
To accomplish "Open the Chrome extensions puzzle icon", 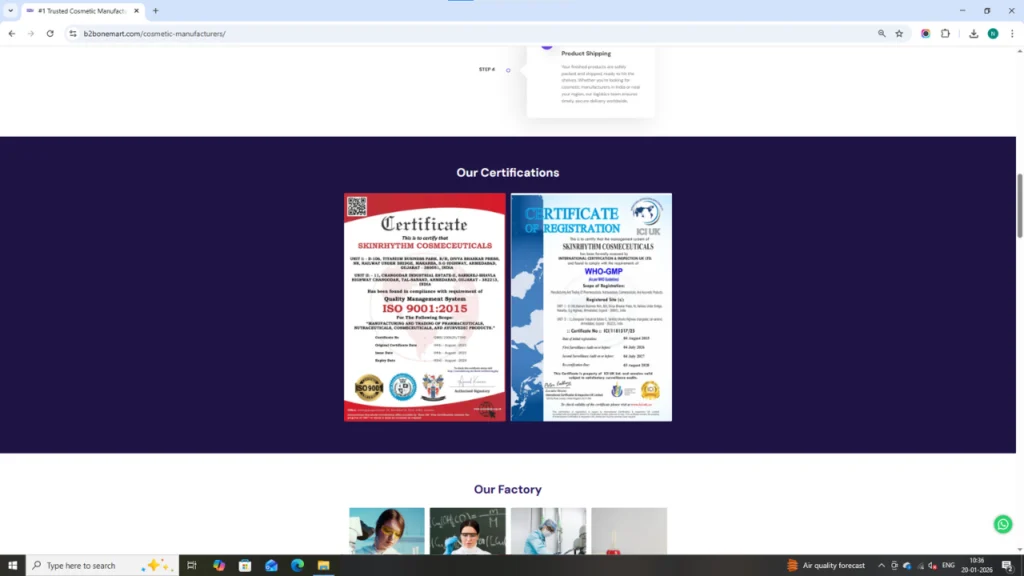I will point(945,33).
